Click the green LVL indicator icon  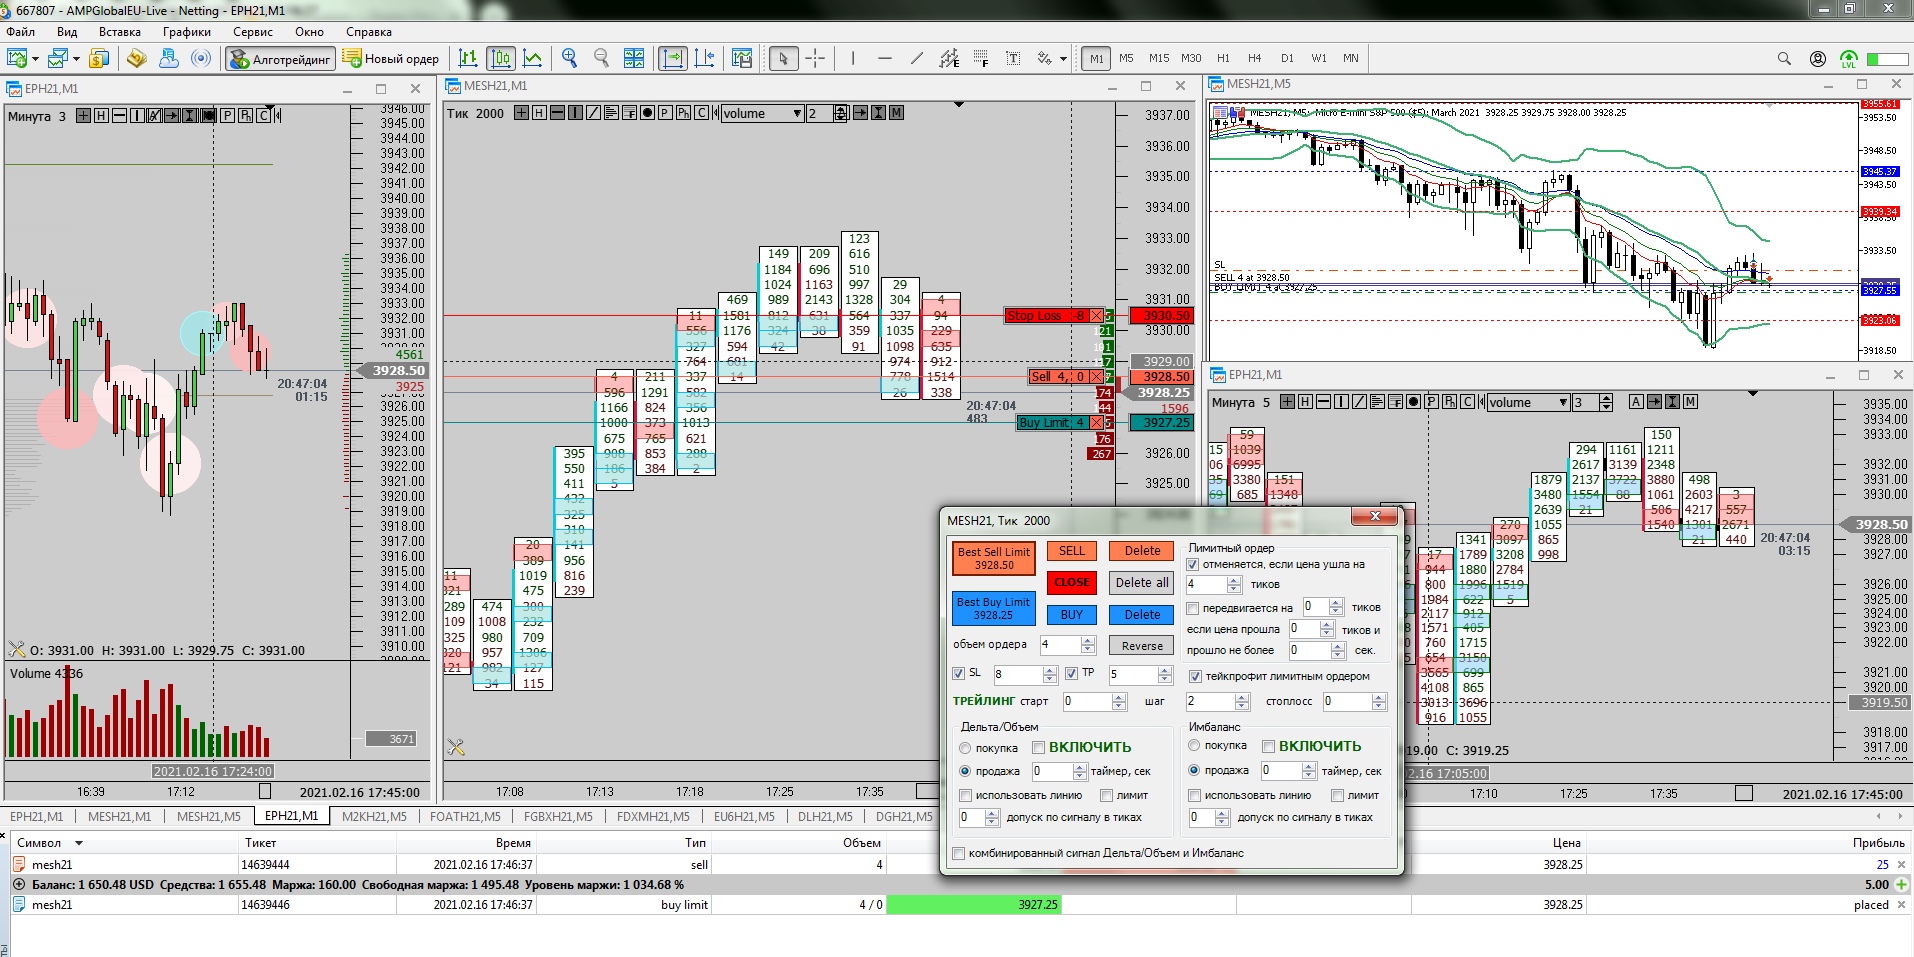pos(1848,59)
